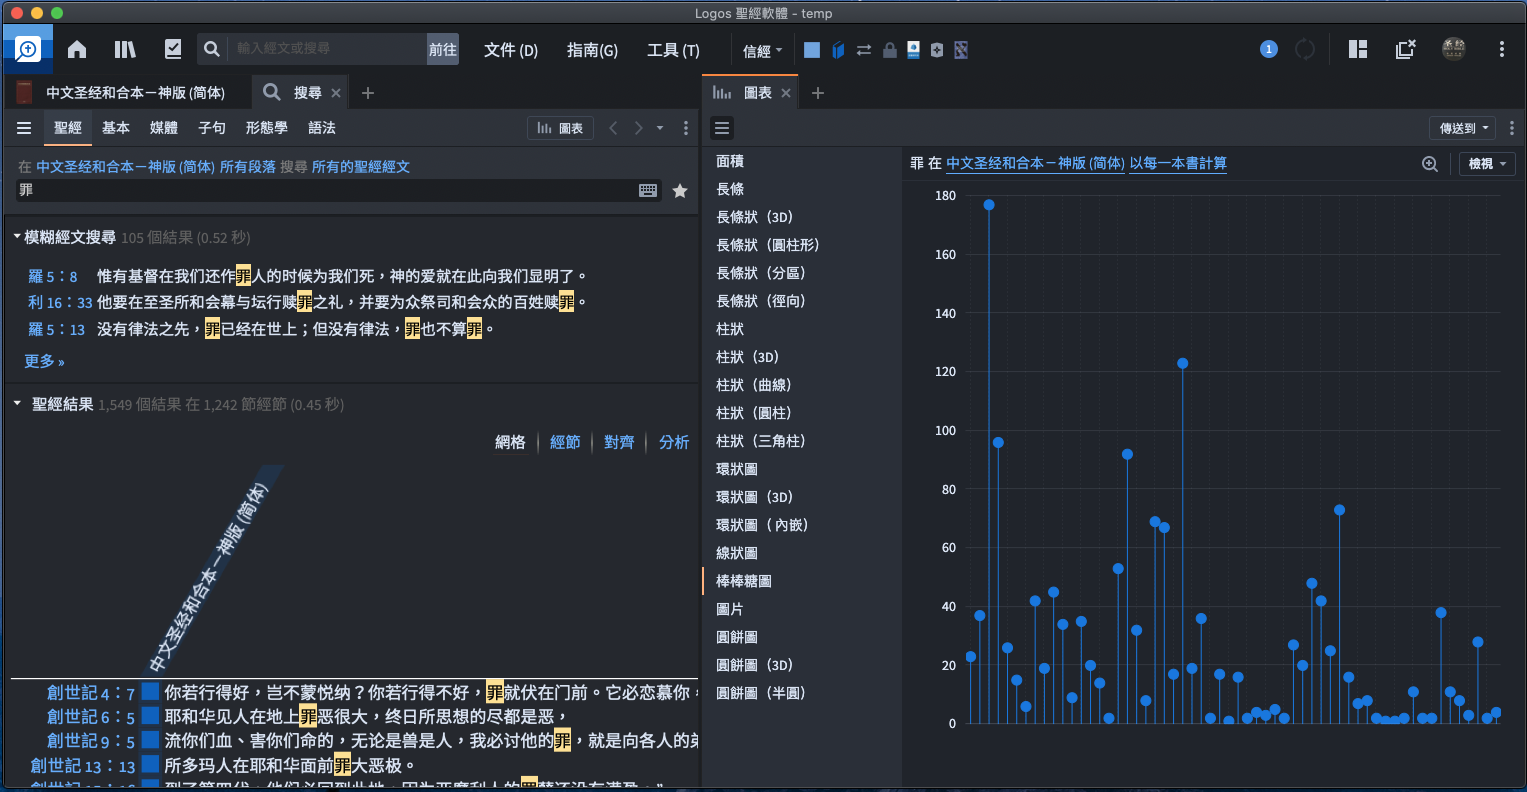The image size is (1527, 792).
Task: Collapse the 聖經結果 section
Action: 17,404
